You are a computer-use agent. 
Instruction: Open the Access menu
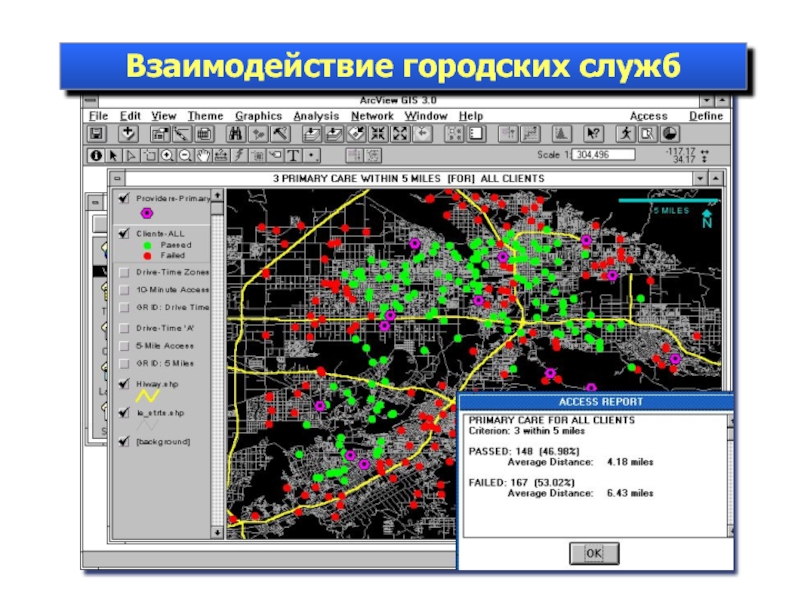[648, 116]
